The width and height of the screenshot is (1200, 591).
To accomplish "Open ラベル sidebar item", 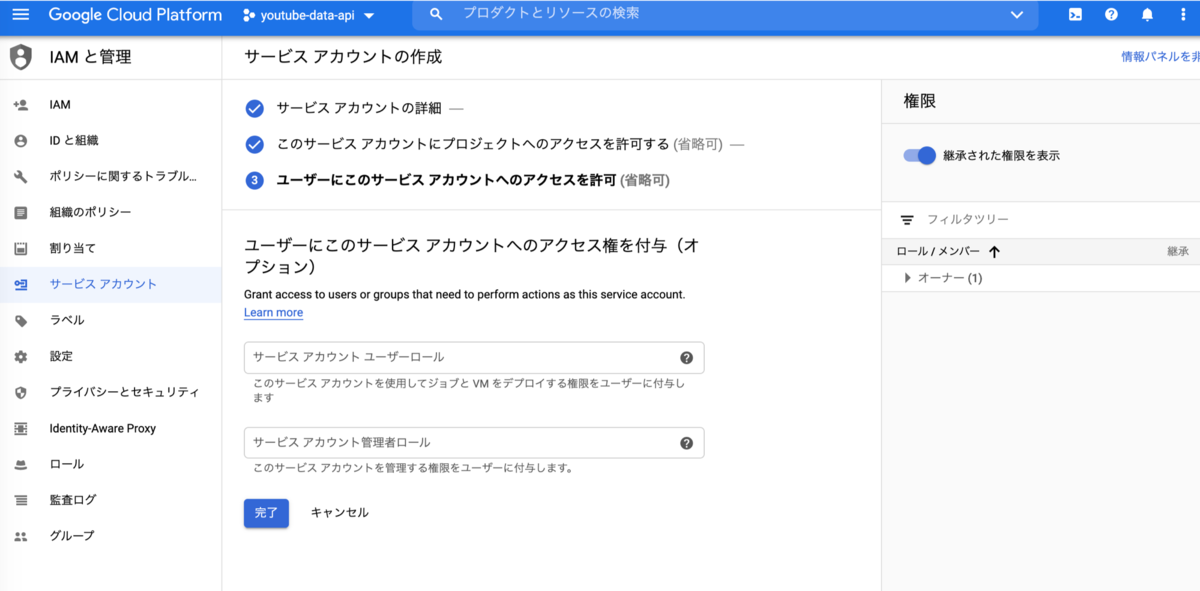I will click(x=110, y=320).
